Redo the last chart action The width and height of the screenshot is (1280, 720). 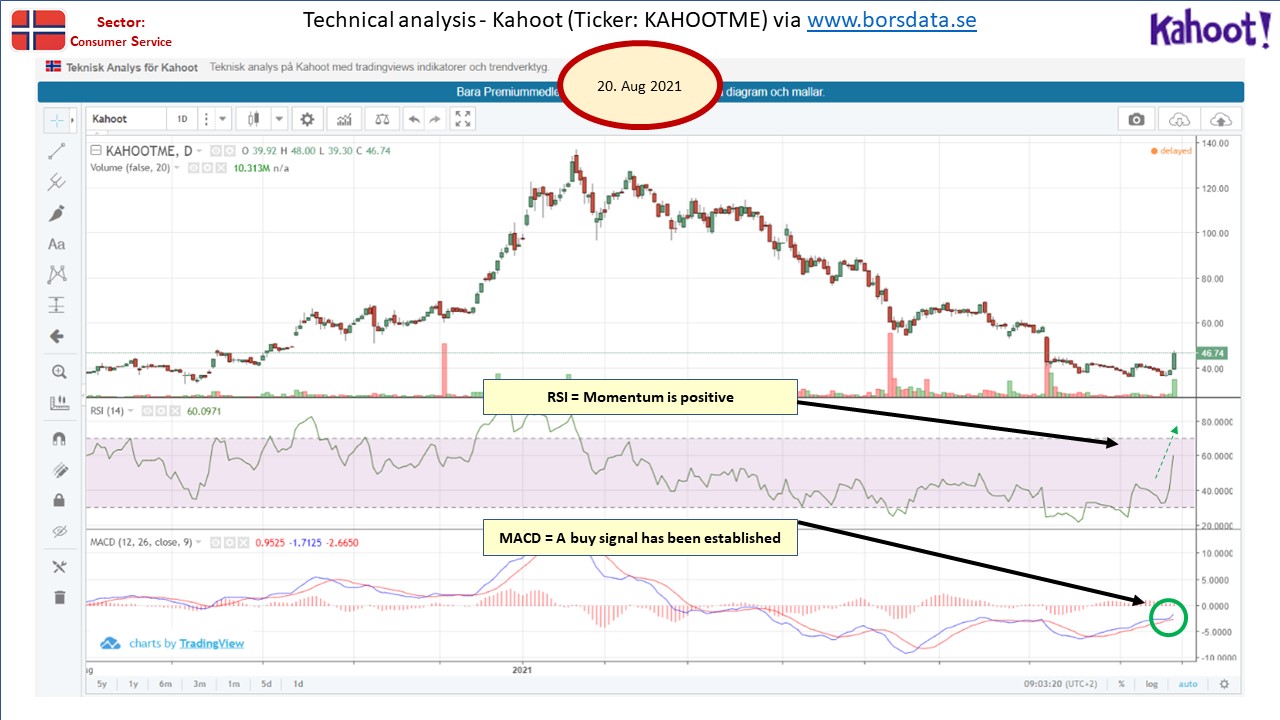[435, 119]
